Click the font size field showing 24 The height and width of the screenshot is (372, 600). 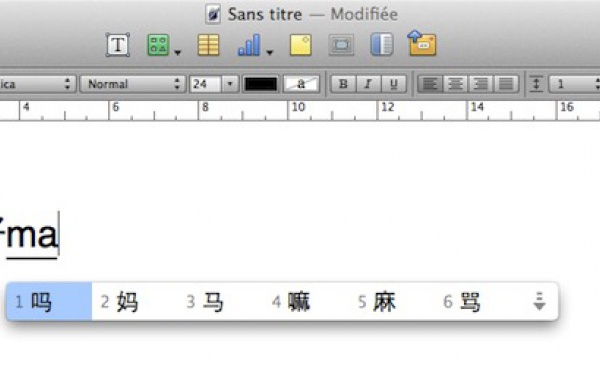(x=205, y=84)
